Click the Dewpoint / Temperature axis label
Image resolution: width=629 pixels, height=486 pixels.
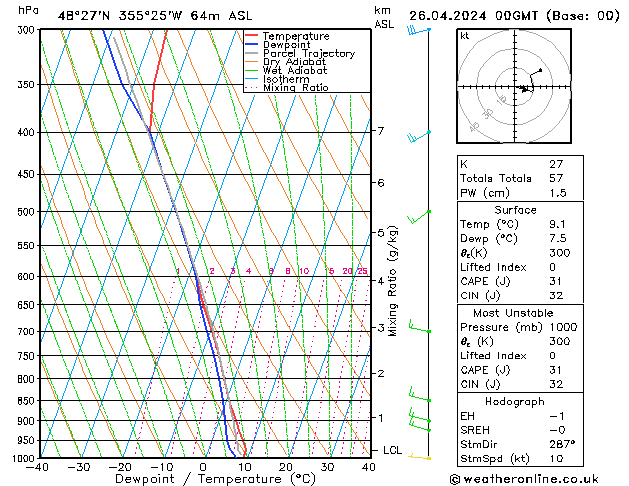(x=202, y=478)
